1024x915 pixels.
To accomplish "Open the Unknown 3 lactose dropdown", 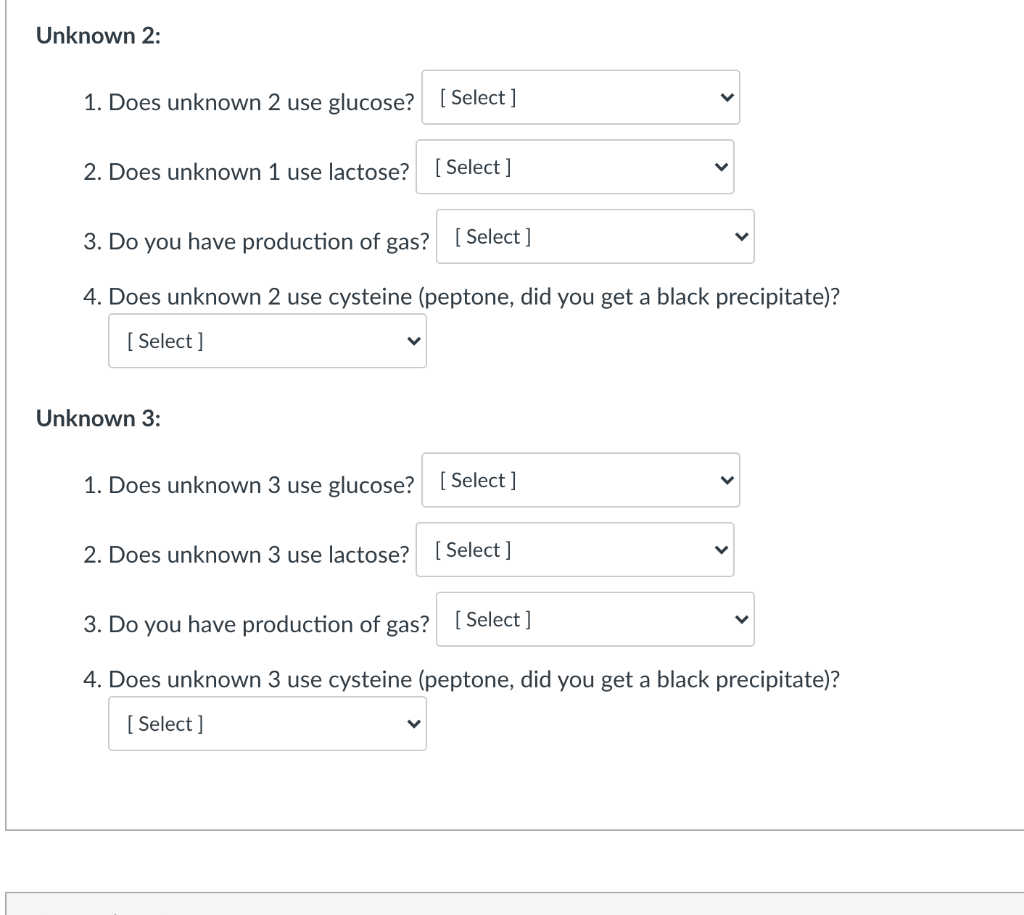I will point(574,550).
